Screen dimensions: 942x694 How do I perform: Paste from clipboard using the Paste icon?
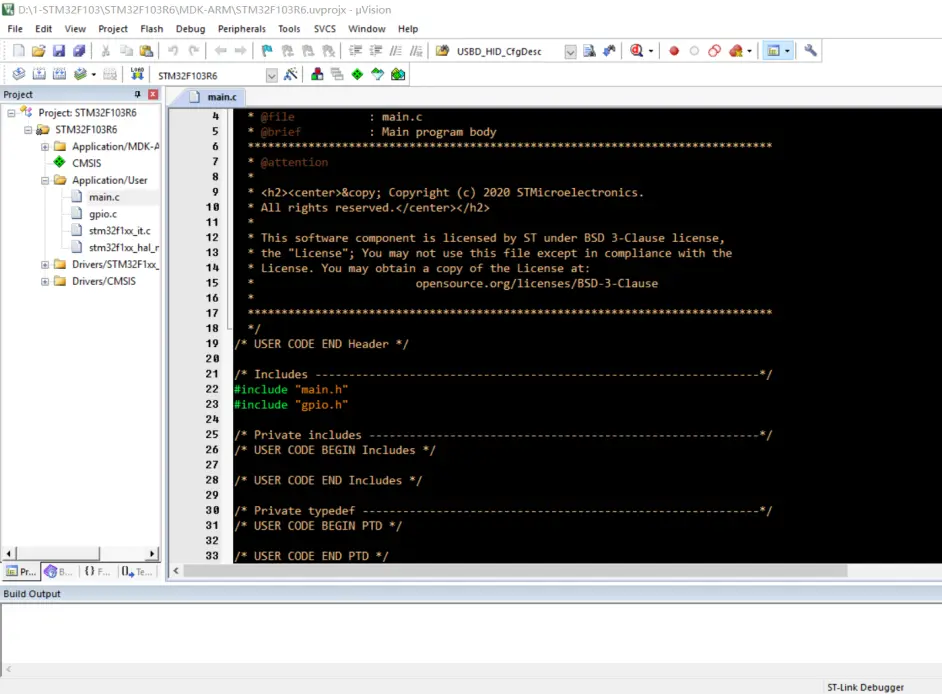pos(146,51)
